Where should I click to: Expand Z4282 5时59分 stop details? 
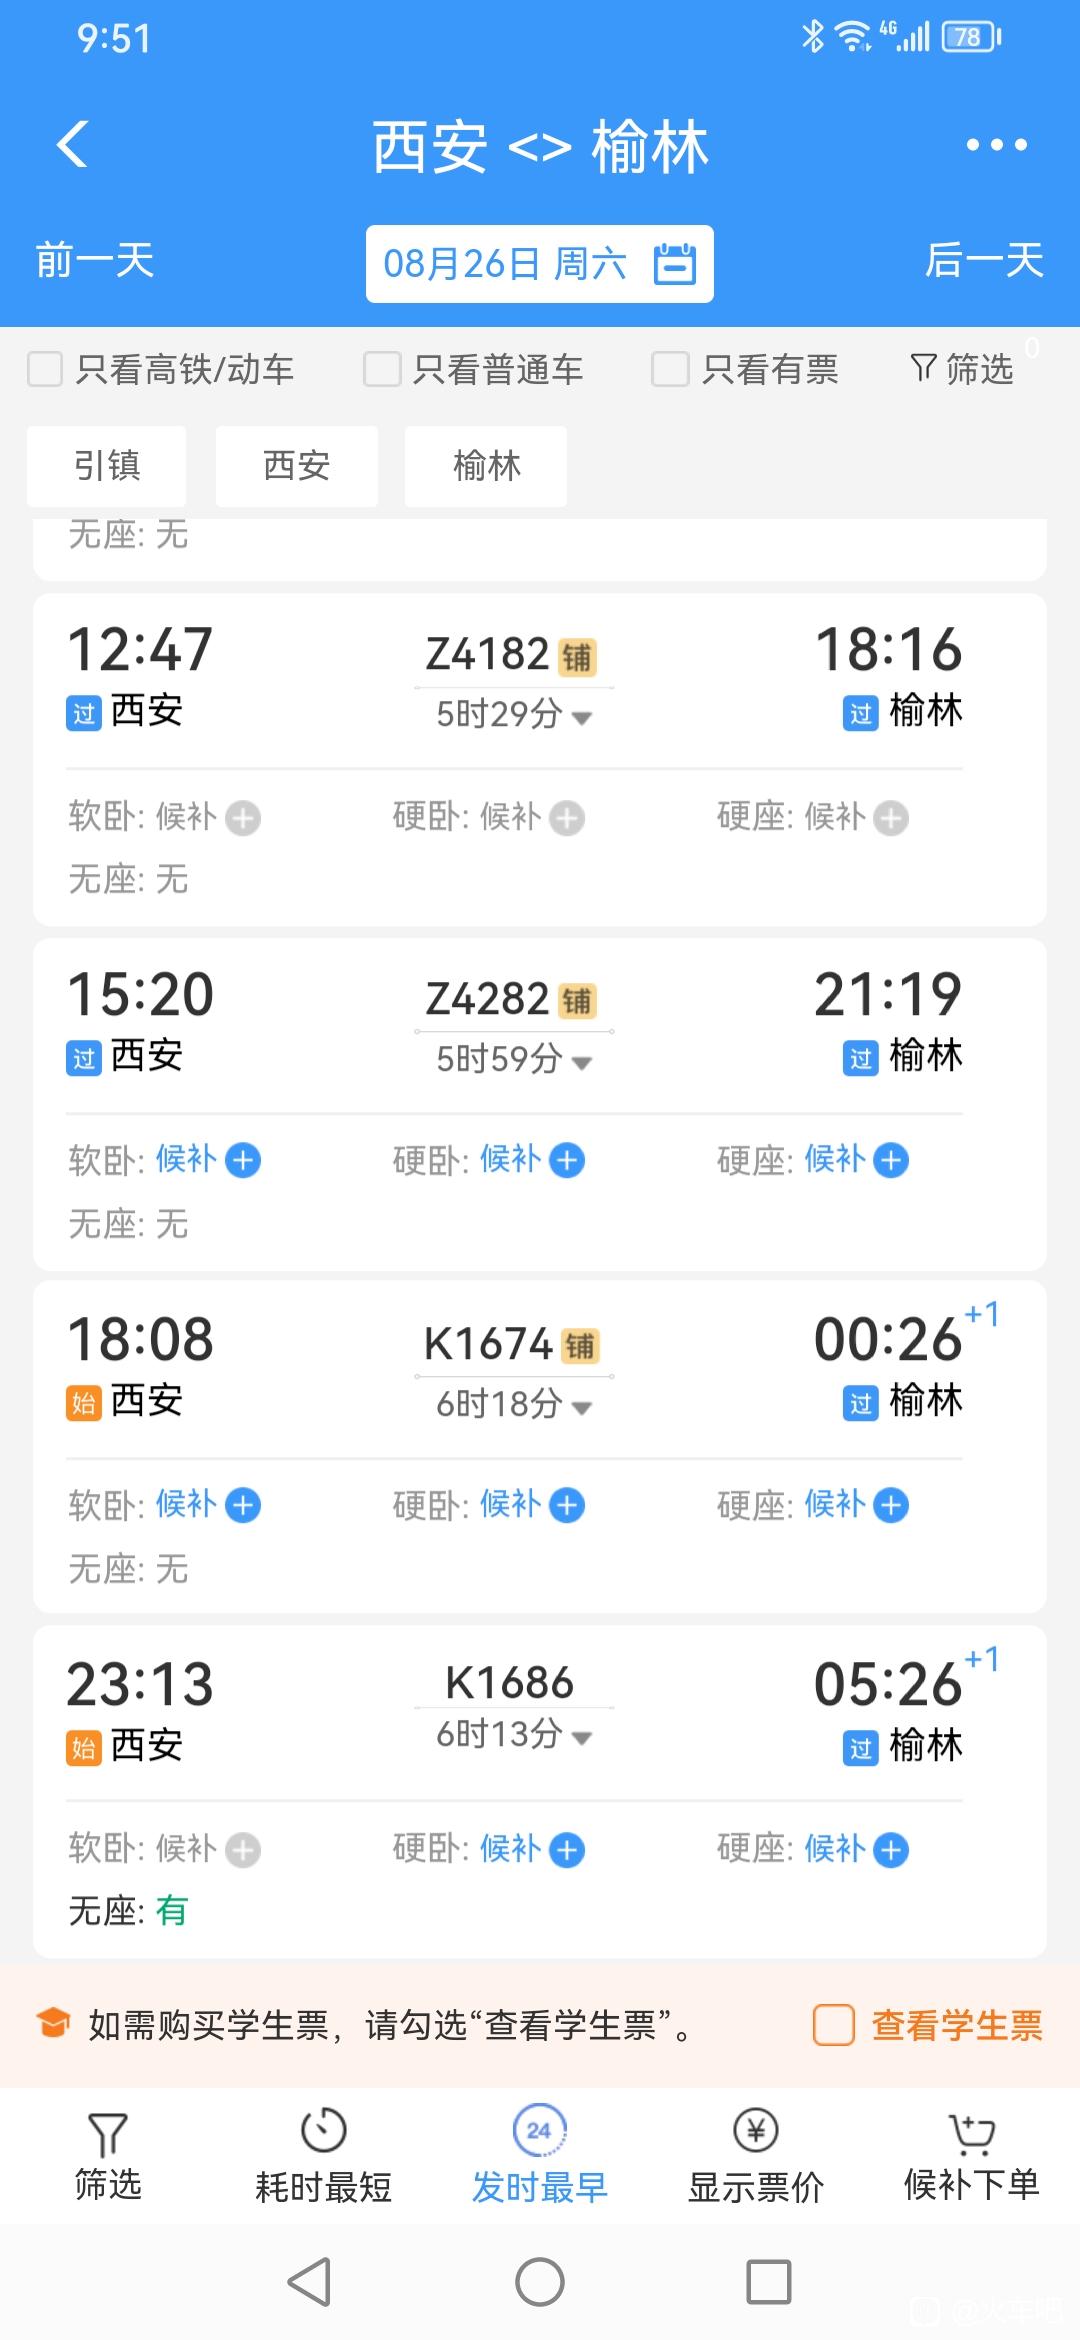(514, 1058)
